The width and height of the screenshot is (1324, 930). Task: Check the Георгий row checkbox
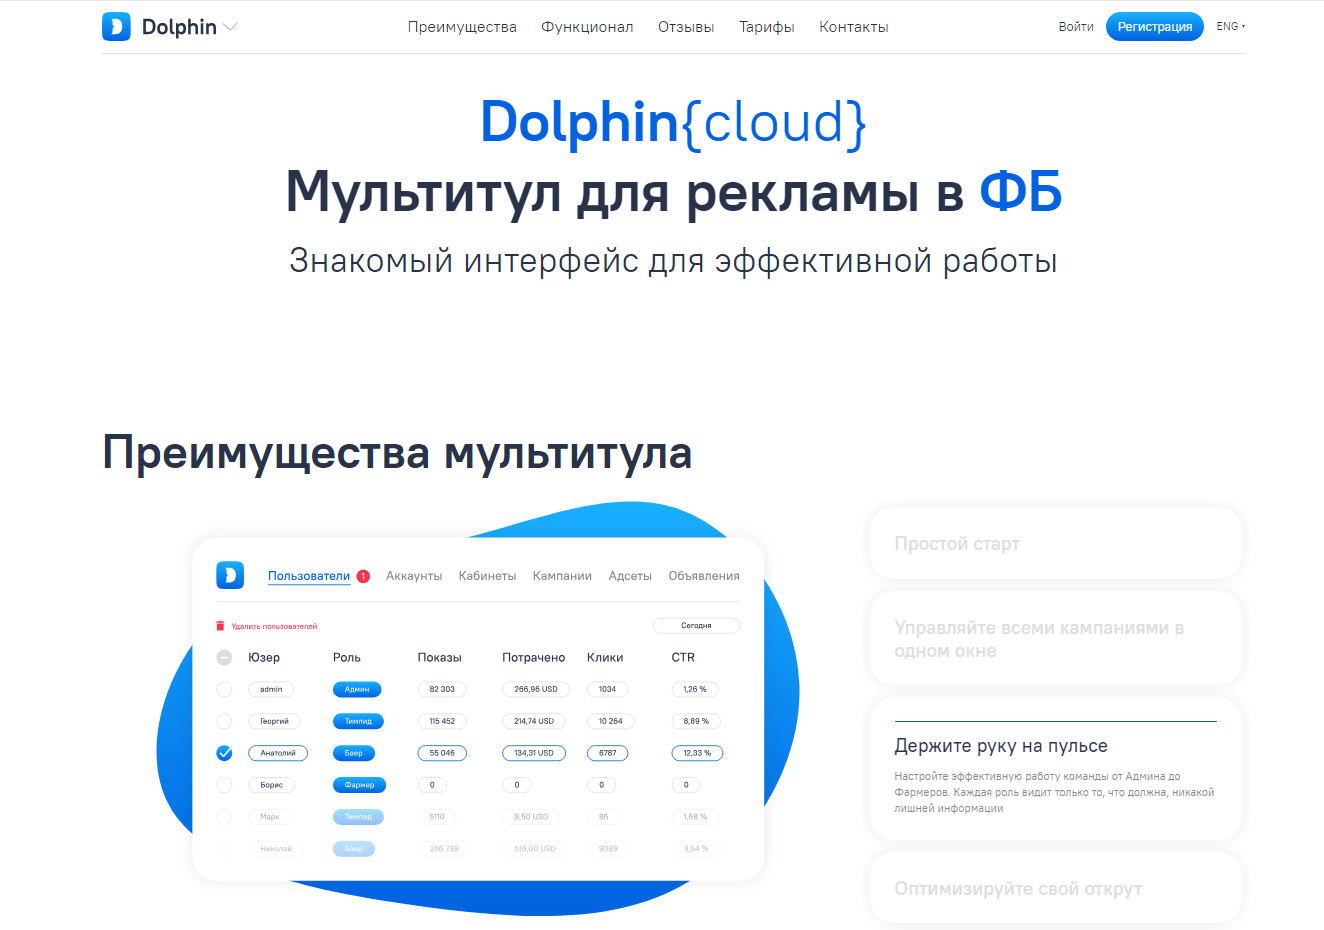click(224, 721)
